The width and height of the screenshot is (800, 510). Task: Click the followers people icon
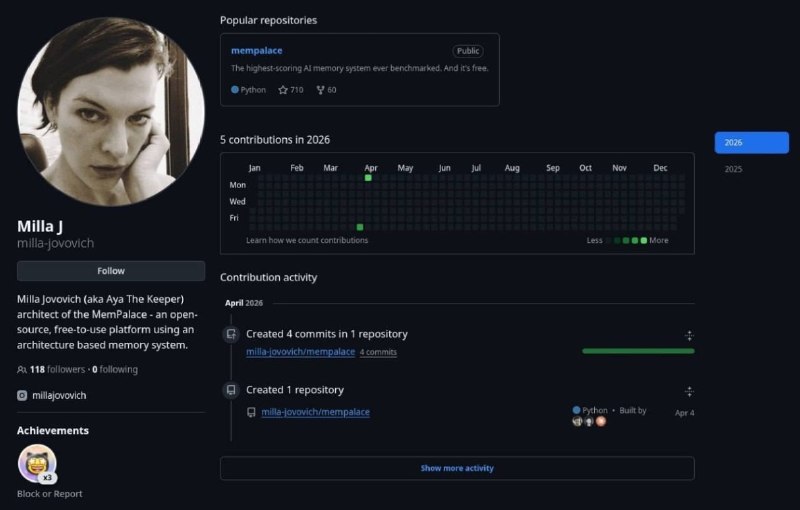(22, 370)
